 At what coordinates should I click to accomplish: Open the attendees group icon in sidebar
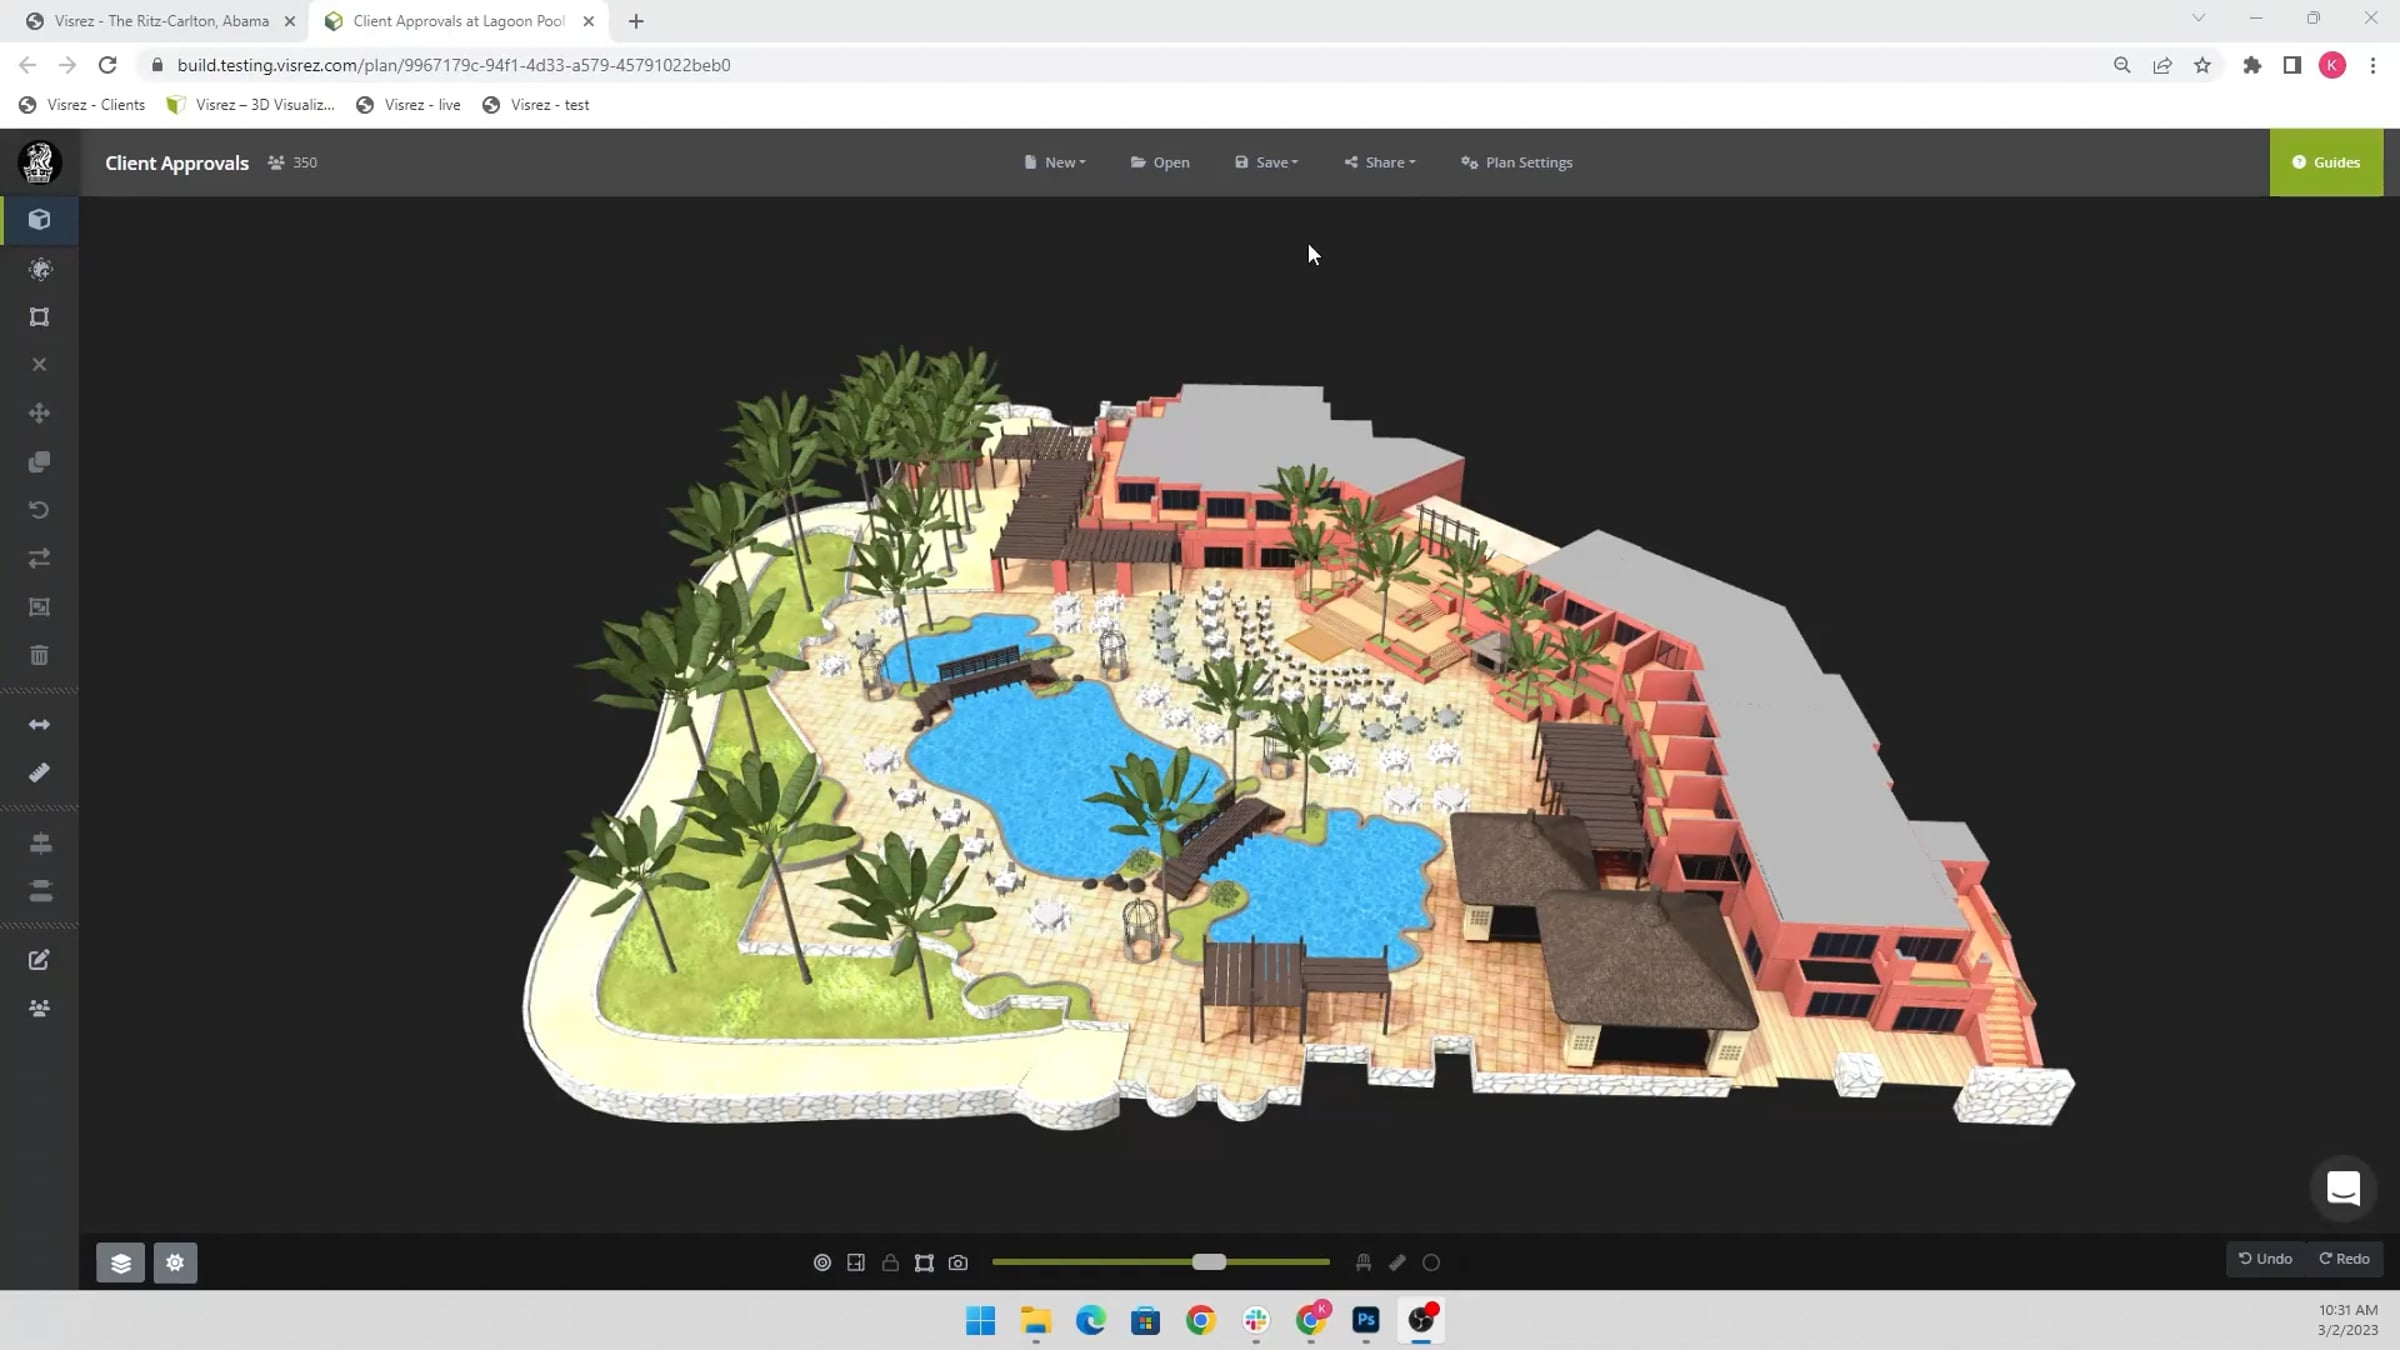[x=39, y=1008]
